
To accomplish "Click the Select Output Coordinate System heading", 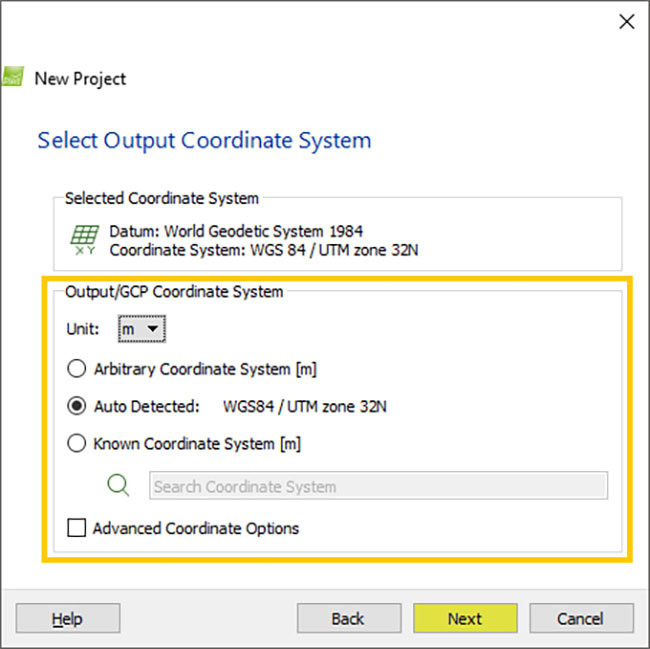I will click(204, 141).
